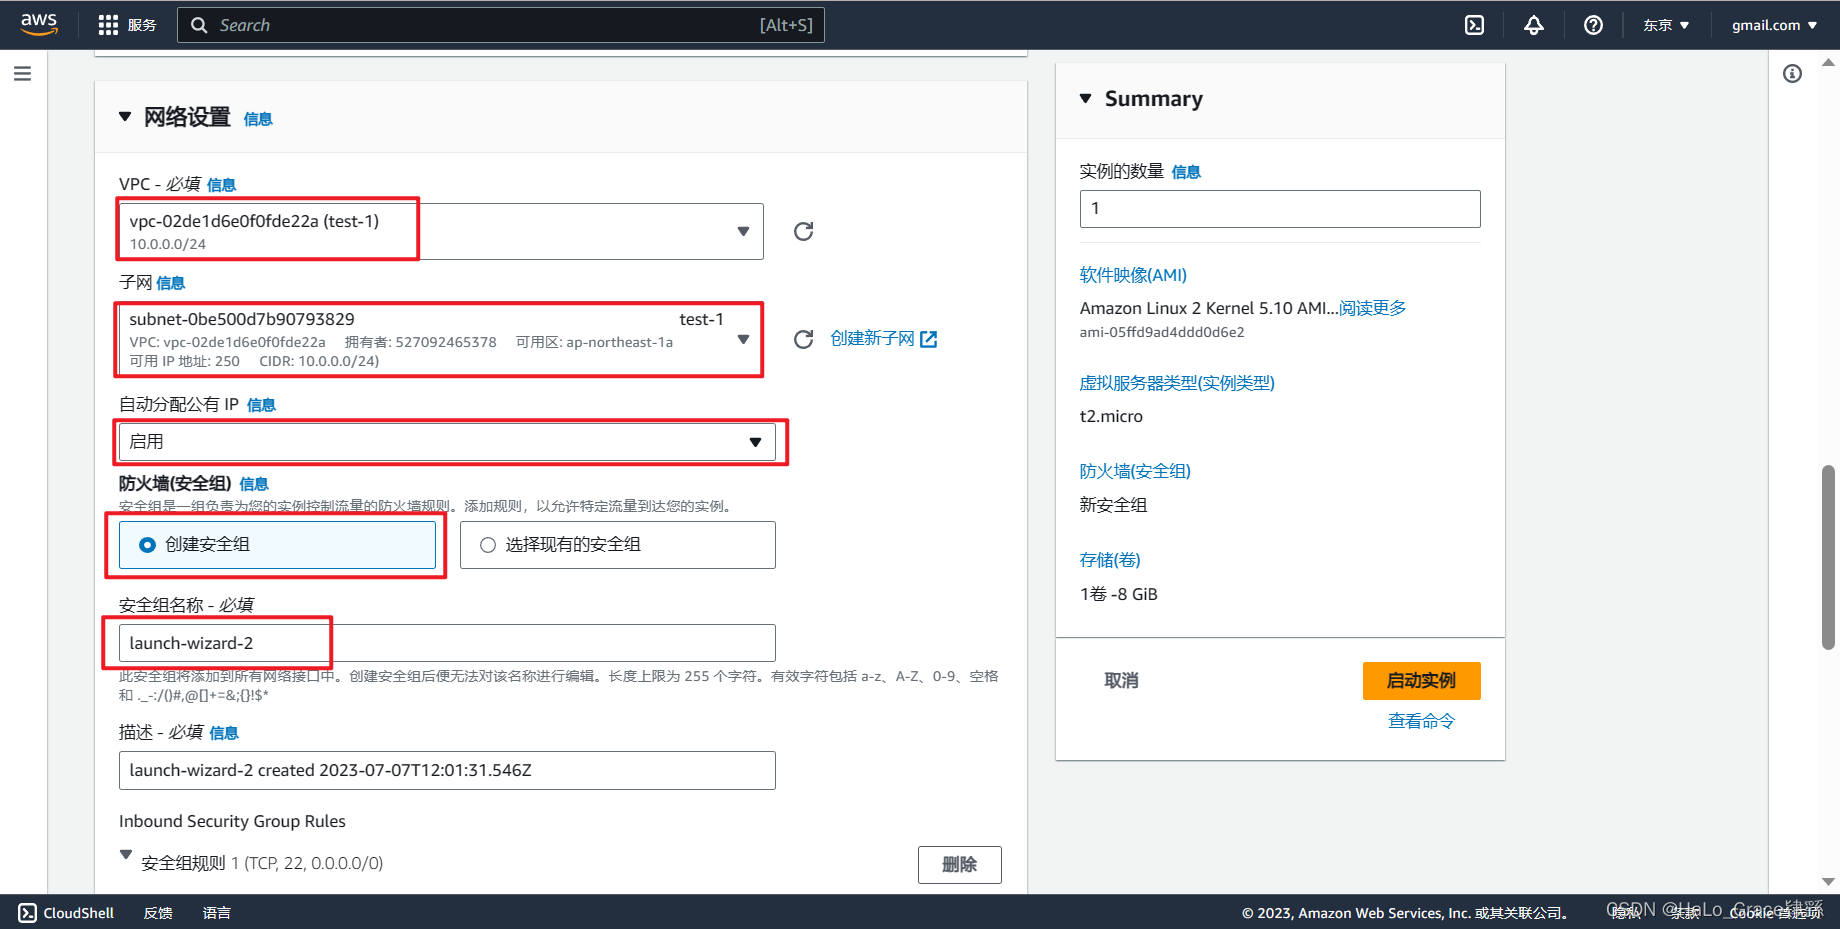The height and width of the screenshot is (929, 1840).
Task: Click 语言 in the footer
Action: click(x=217, y=913)
